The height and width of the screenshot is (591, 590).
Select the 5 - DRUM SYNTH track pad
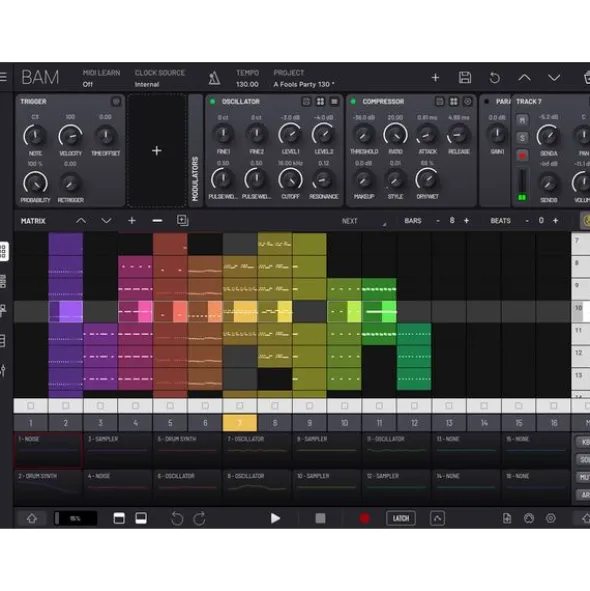click(187, 450)
